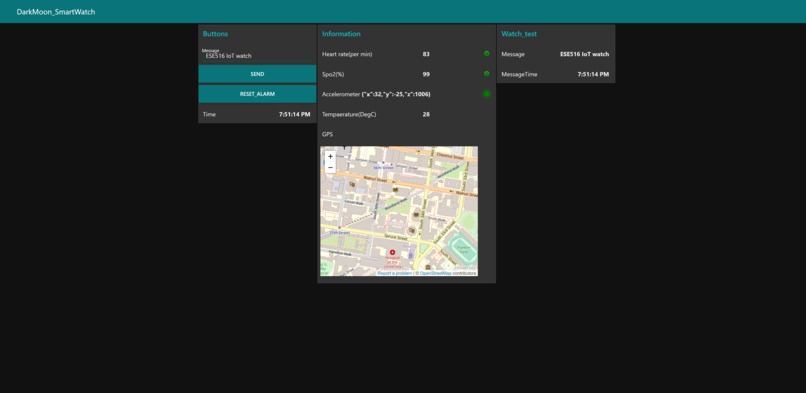This screenshot has width=806, height=393.
Task: Click the GPS map view
Action: [399, 211]
